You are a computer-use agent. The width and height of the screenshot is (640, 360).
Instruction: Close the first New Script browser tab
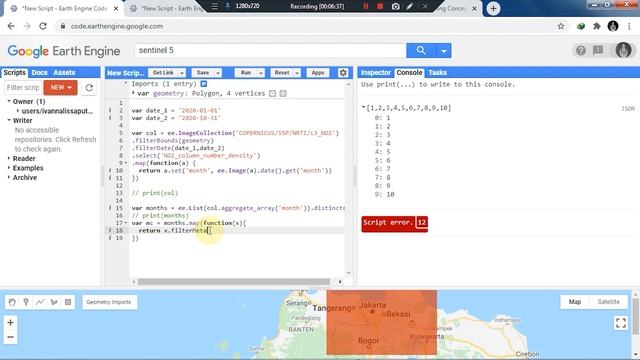(116, 9)
